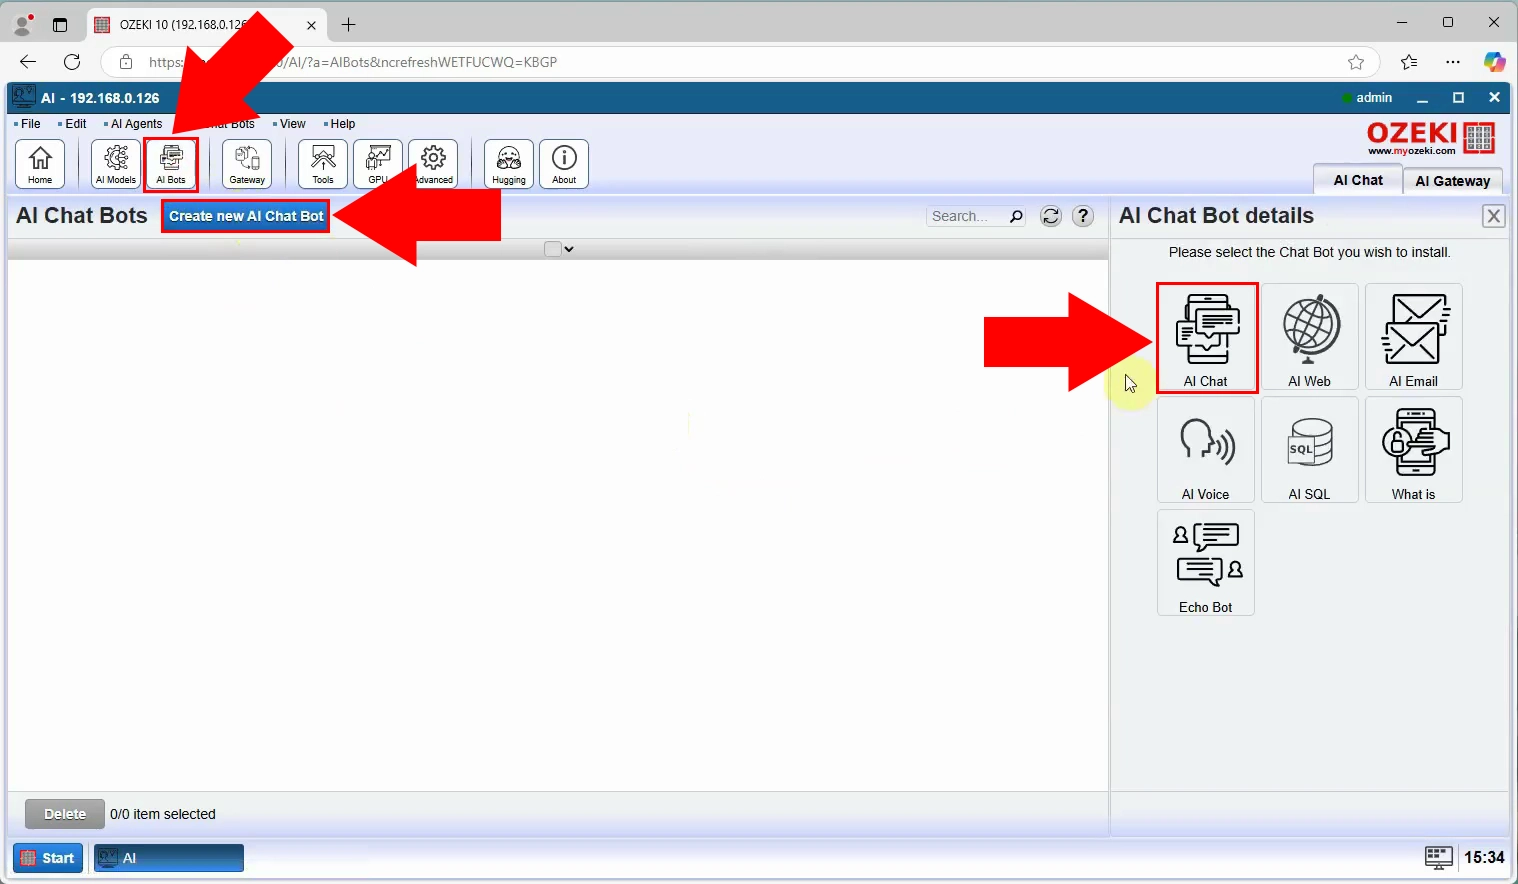Tick the select-all checkbox in list header

553,249
